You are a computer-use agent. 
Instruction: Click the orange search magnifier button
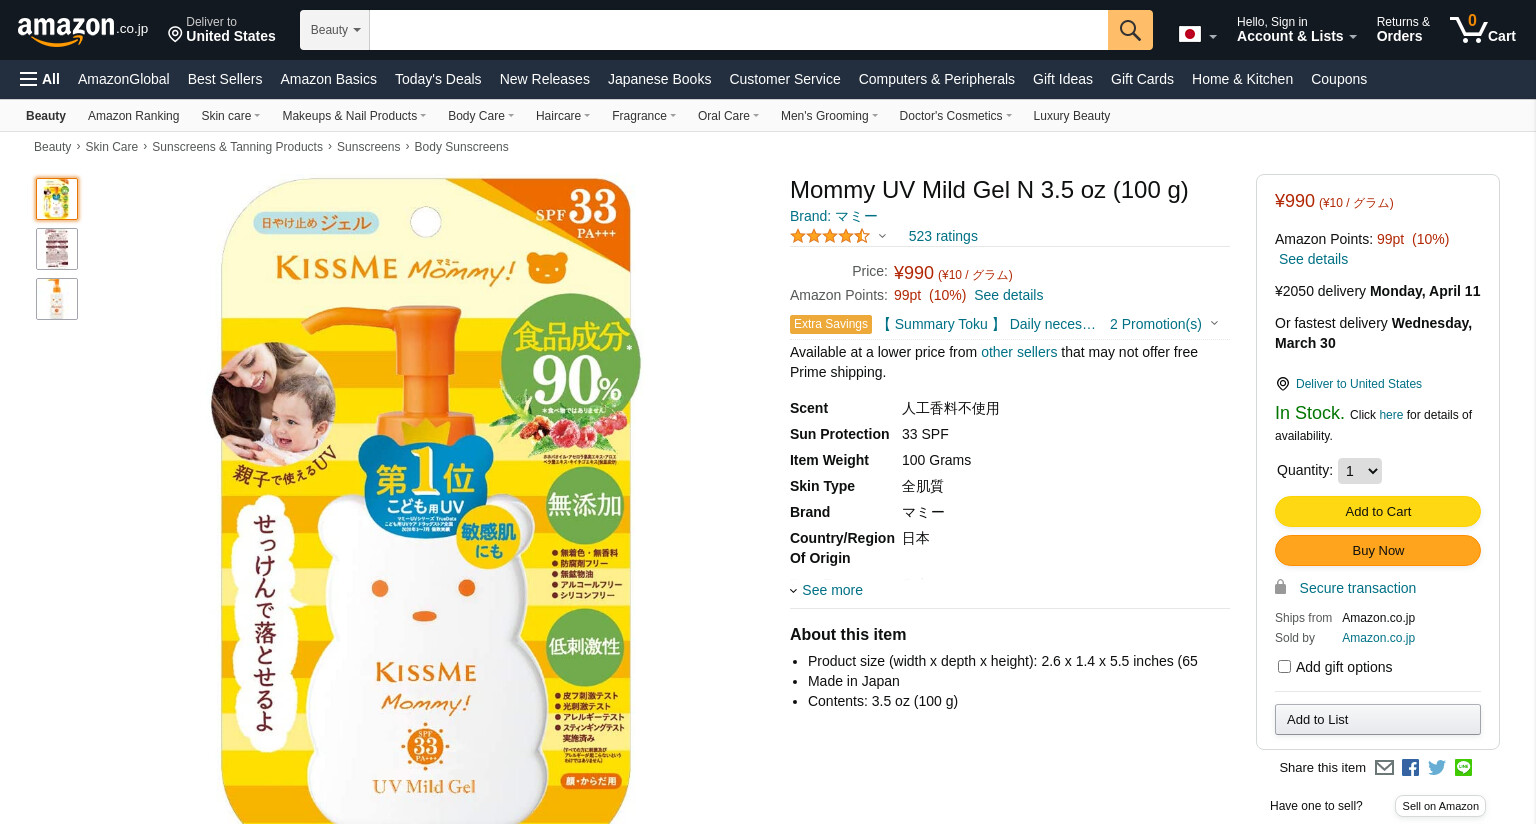(1130, 30)
